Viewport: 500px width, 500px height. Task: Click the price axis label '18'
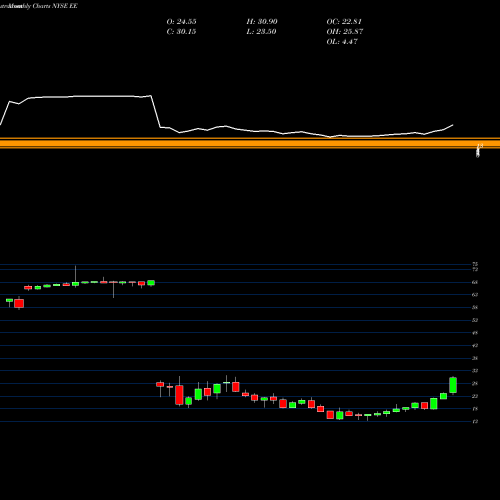tap(475, 409)
